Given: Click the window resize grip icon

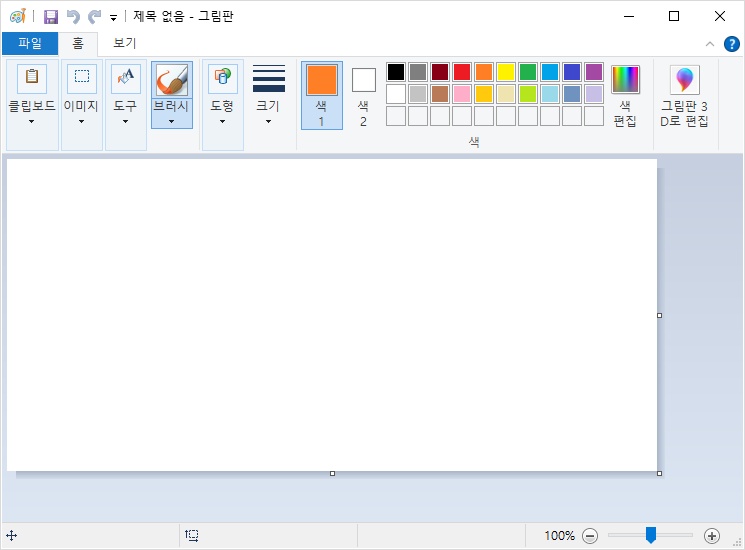Looking at the screenshot, I should click(x=737, y=542).
